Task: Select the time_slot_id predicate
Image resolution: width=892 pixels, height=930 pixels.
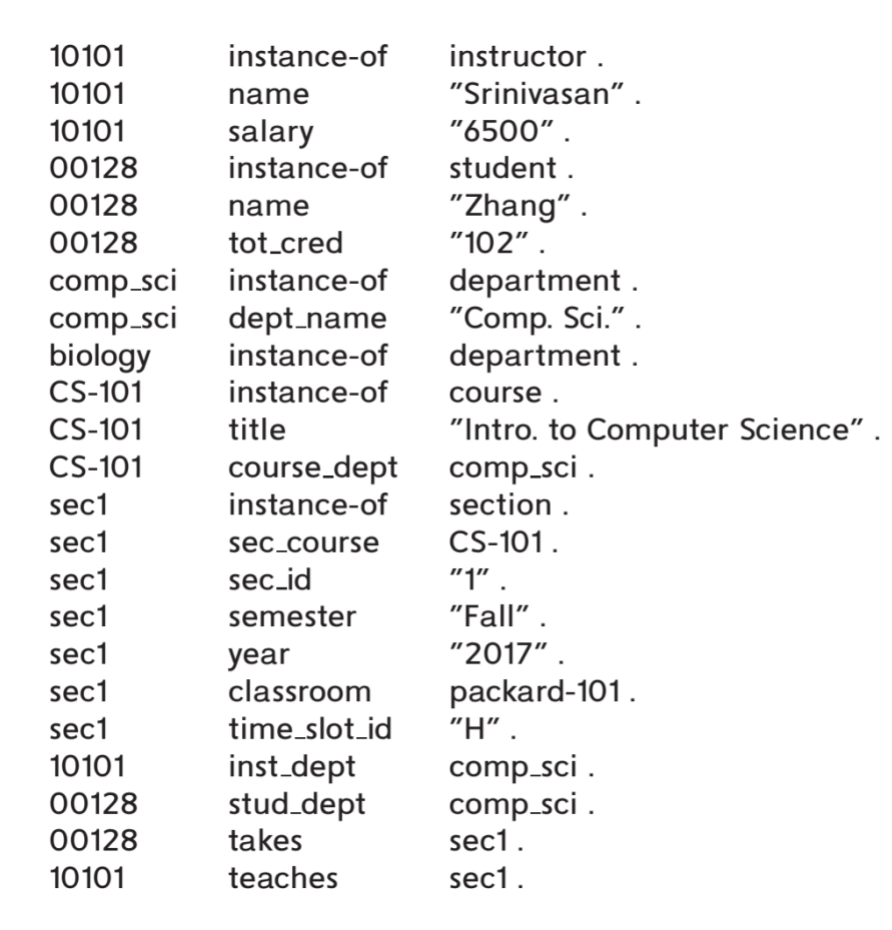Action: (310, 730)
